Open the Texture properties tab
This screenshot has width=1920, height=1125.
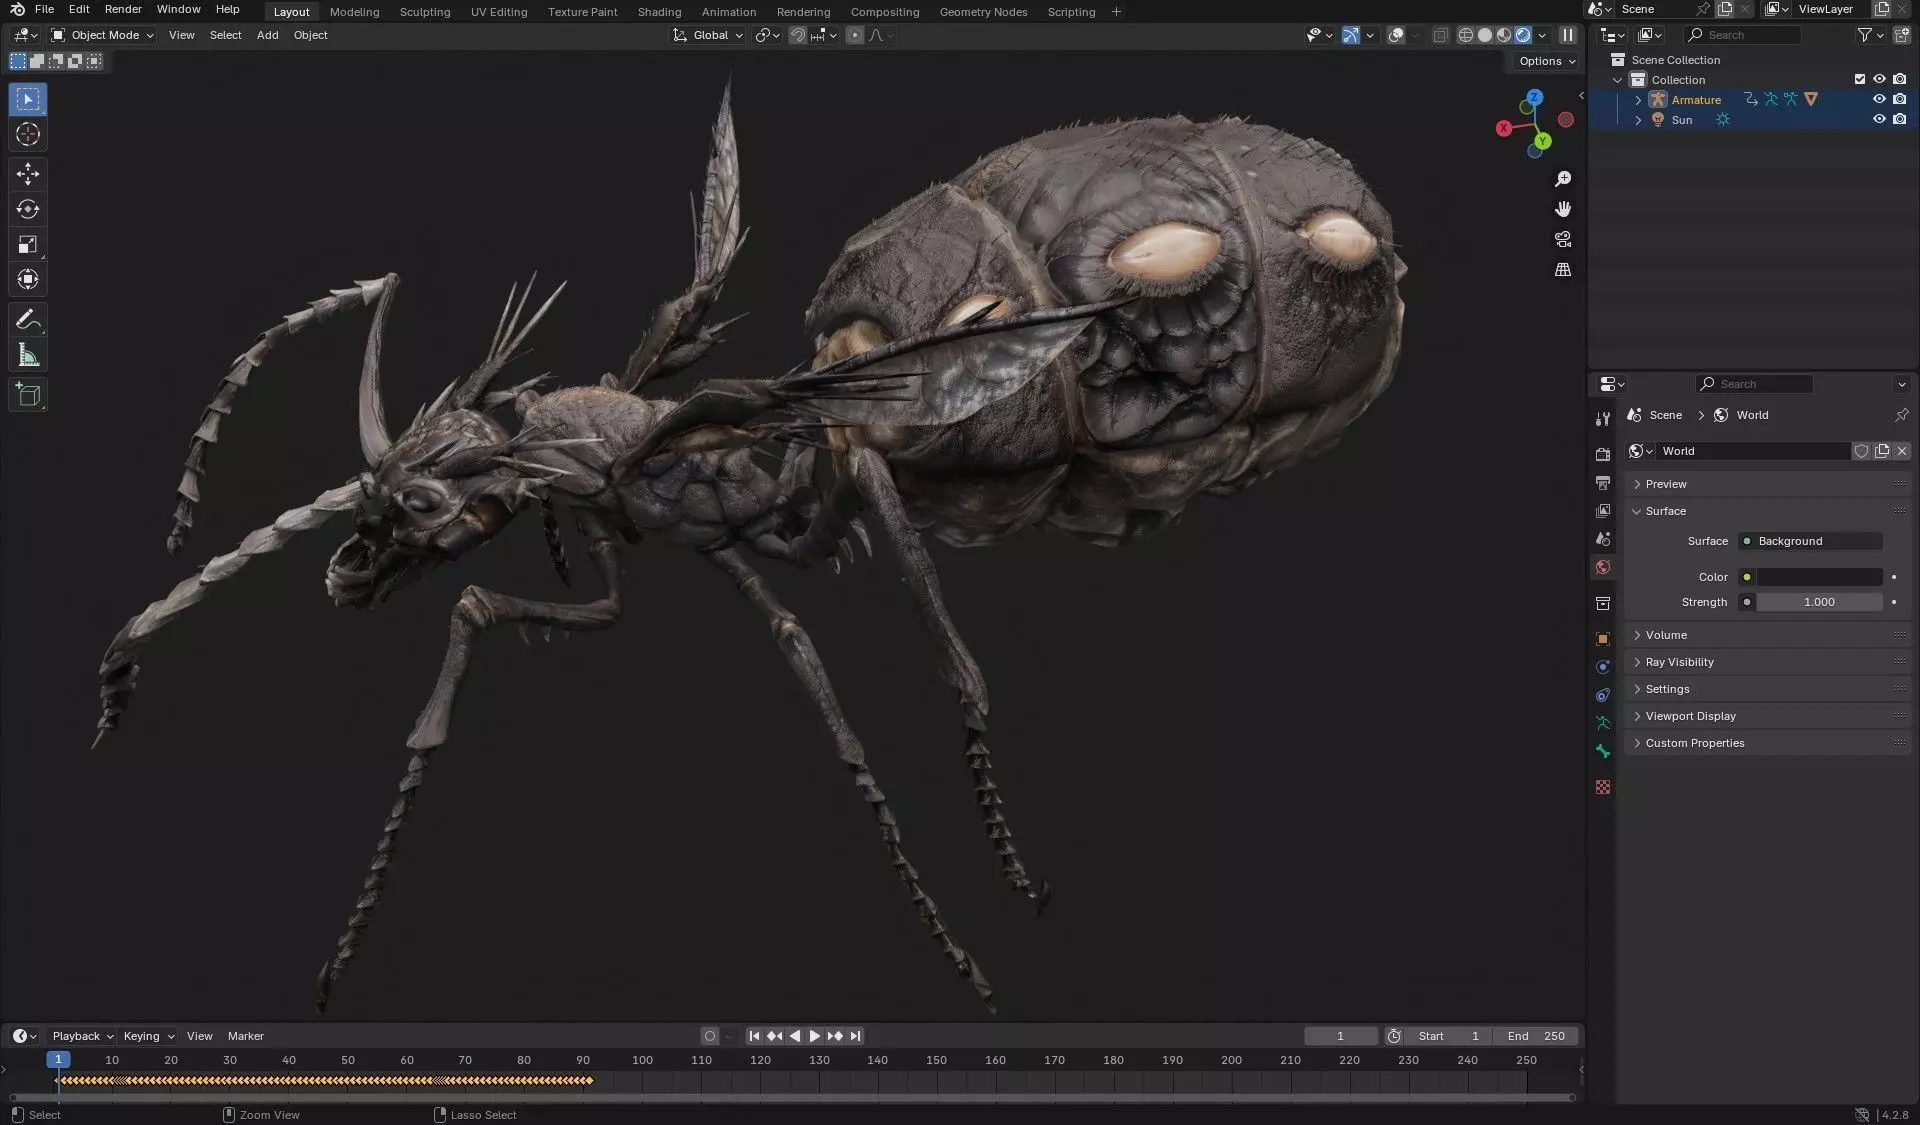tap(1603, 787)
